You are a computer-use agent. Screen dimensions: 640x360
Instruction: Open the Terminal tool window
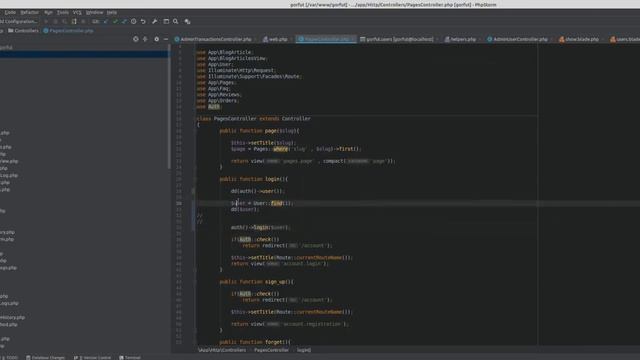(x=130, y=358)
